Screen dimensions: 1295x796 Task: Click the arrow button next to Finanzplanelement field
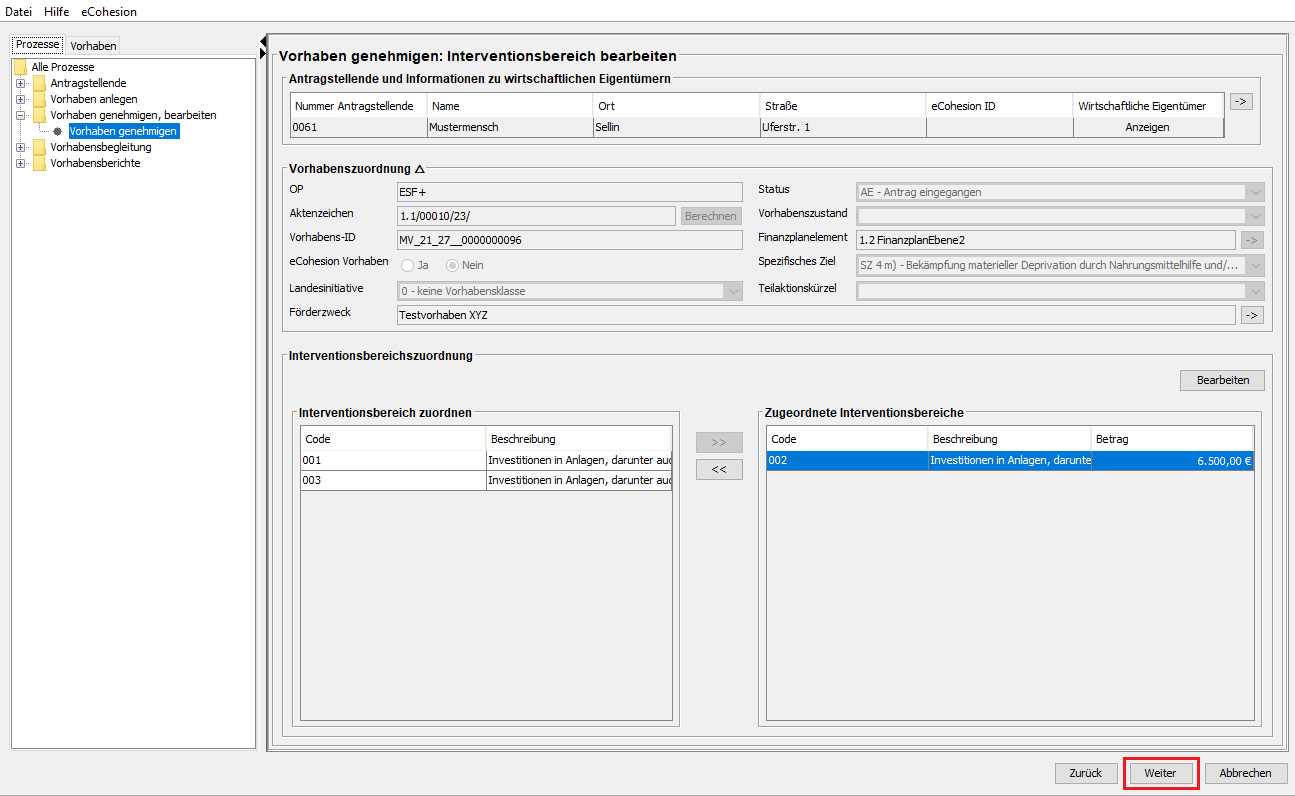1251,239
